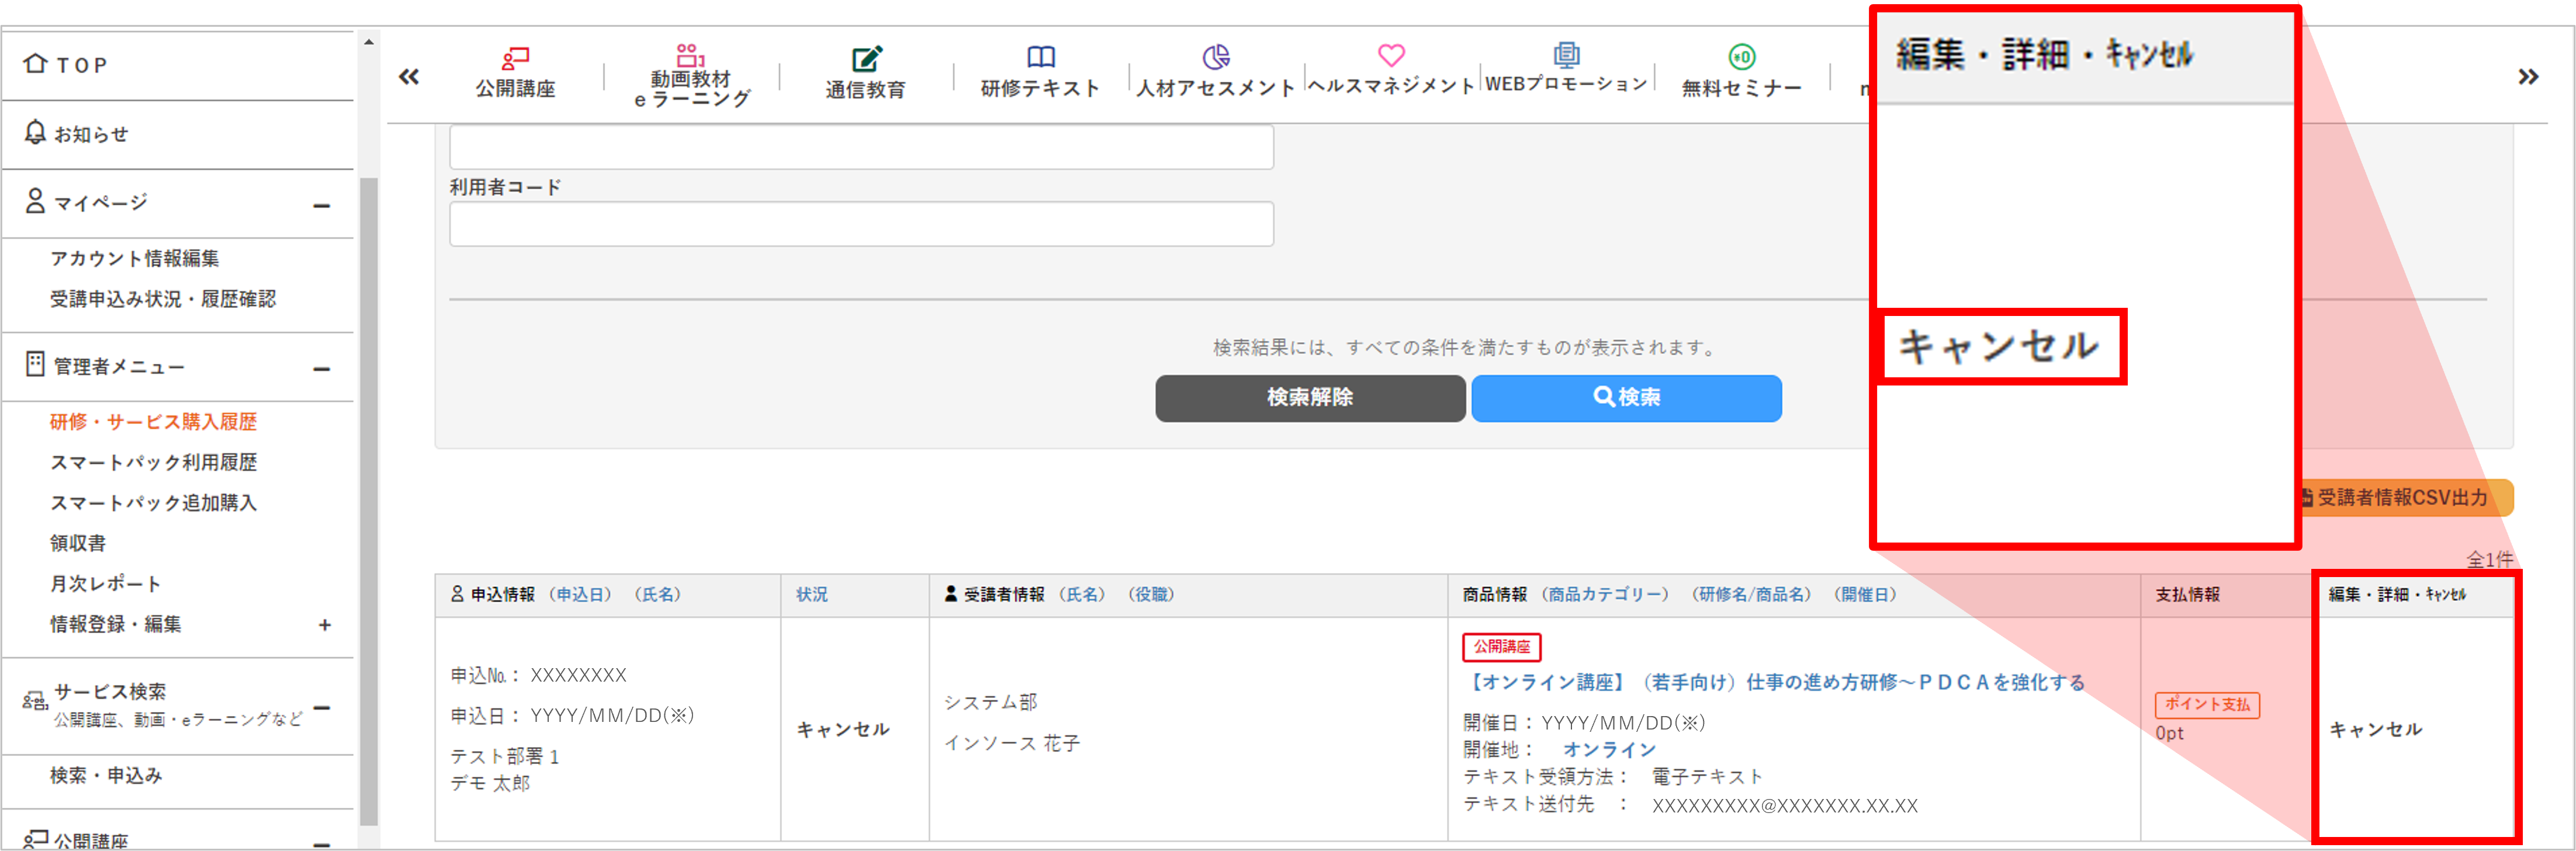Screen dimensions: 2576x851
Task: Collapse the サービス検索 section
Action: tap(321, 707)
